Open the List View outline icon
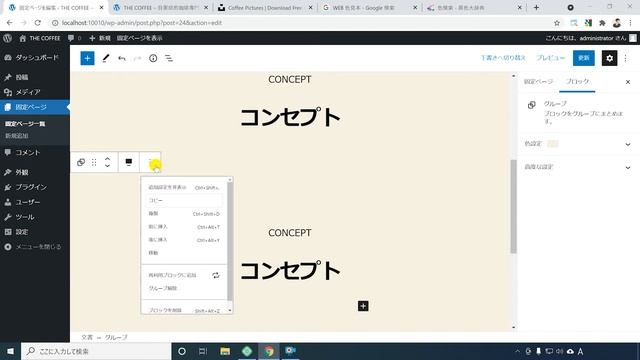The width and height of the screenshot is (640, 360). pos(169,58)
